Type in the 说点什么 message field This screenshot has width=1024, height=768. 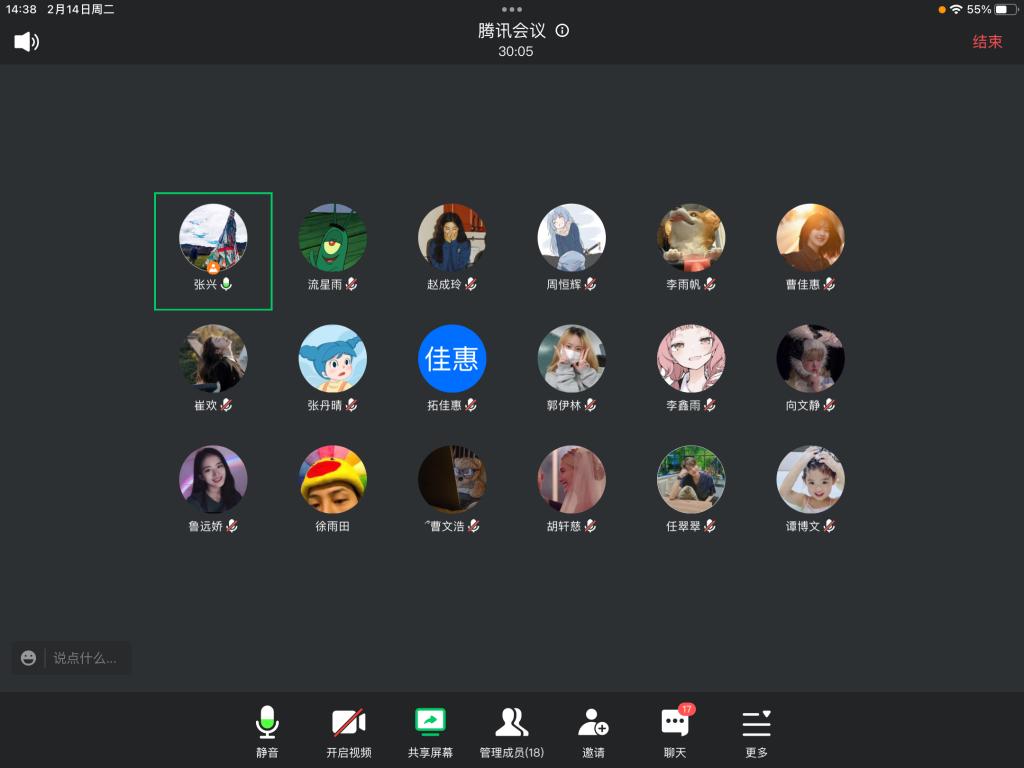tap(85, 658)
